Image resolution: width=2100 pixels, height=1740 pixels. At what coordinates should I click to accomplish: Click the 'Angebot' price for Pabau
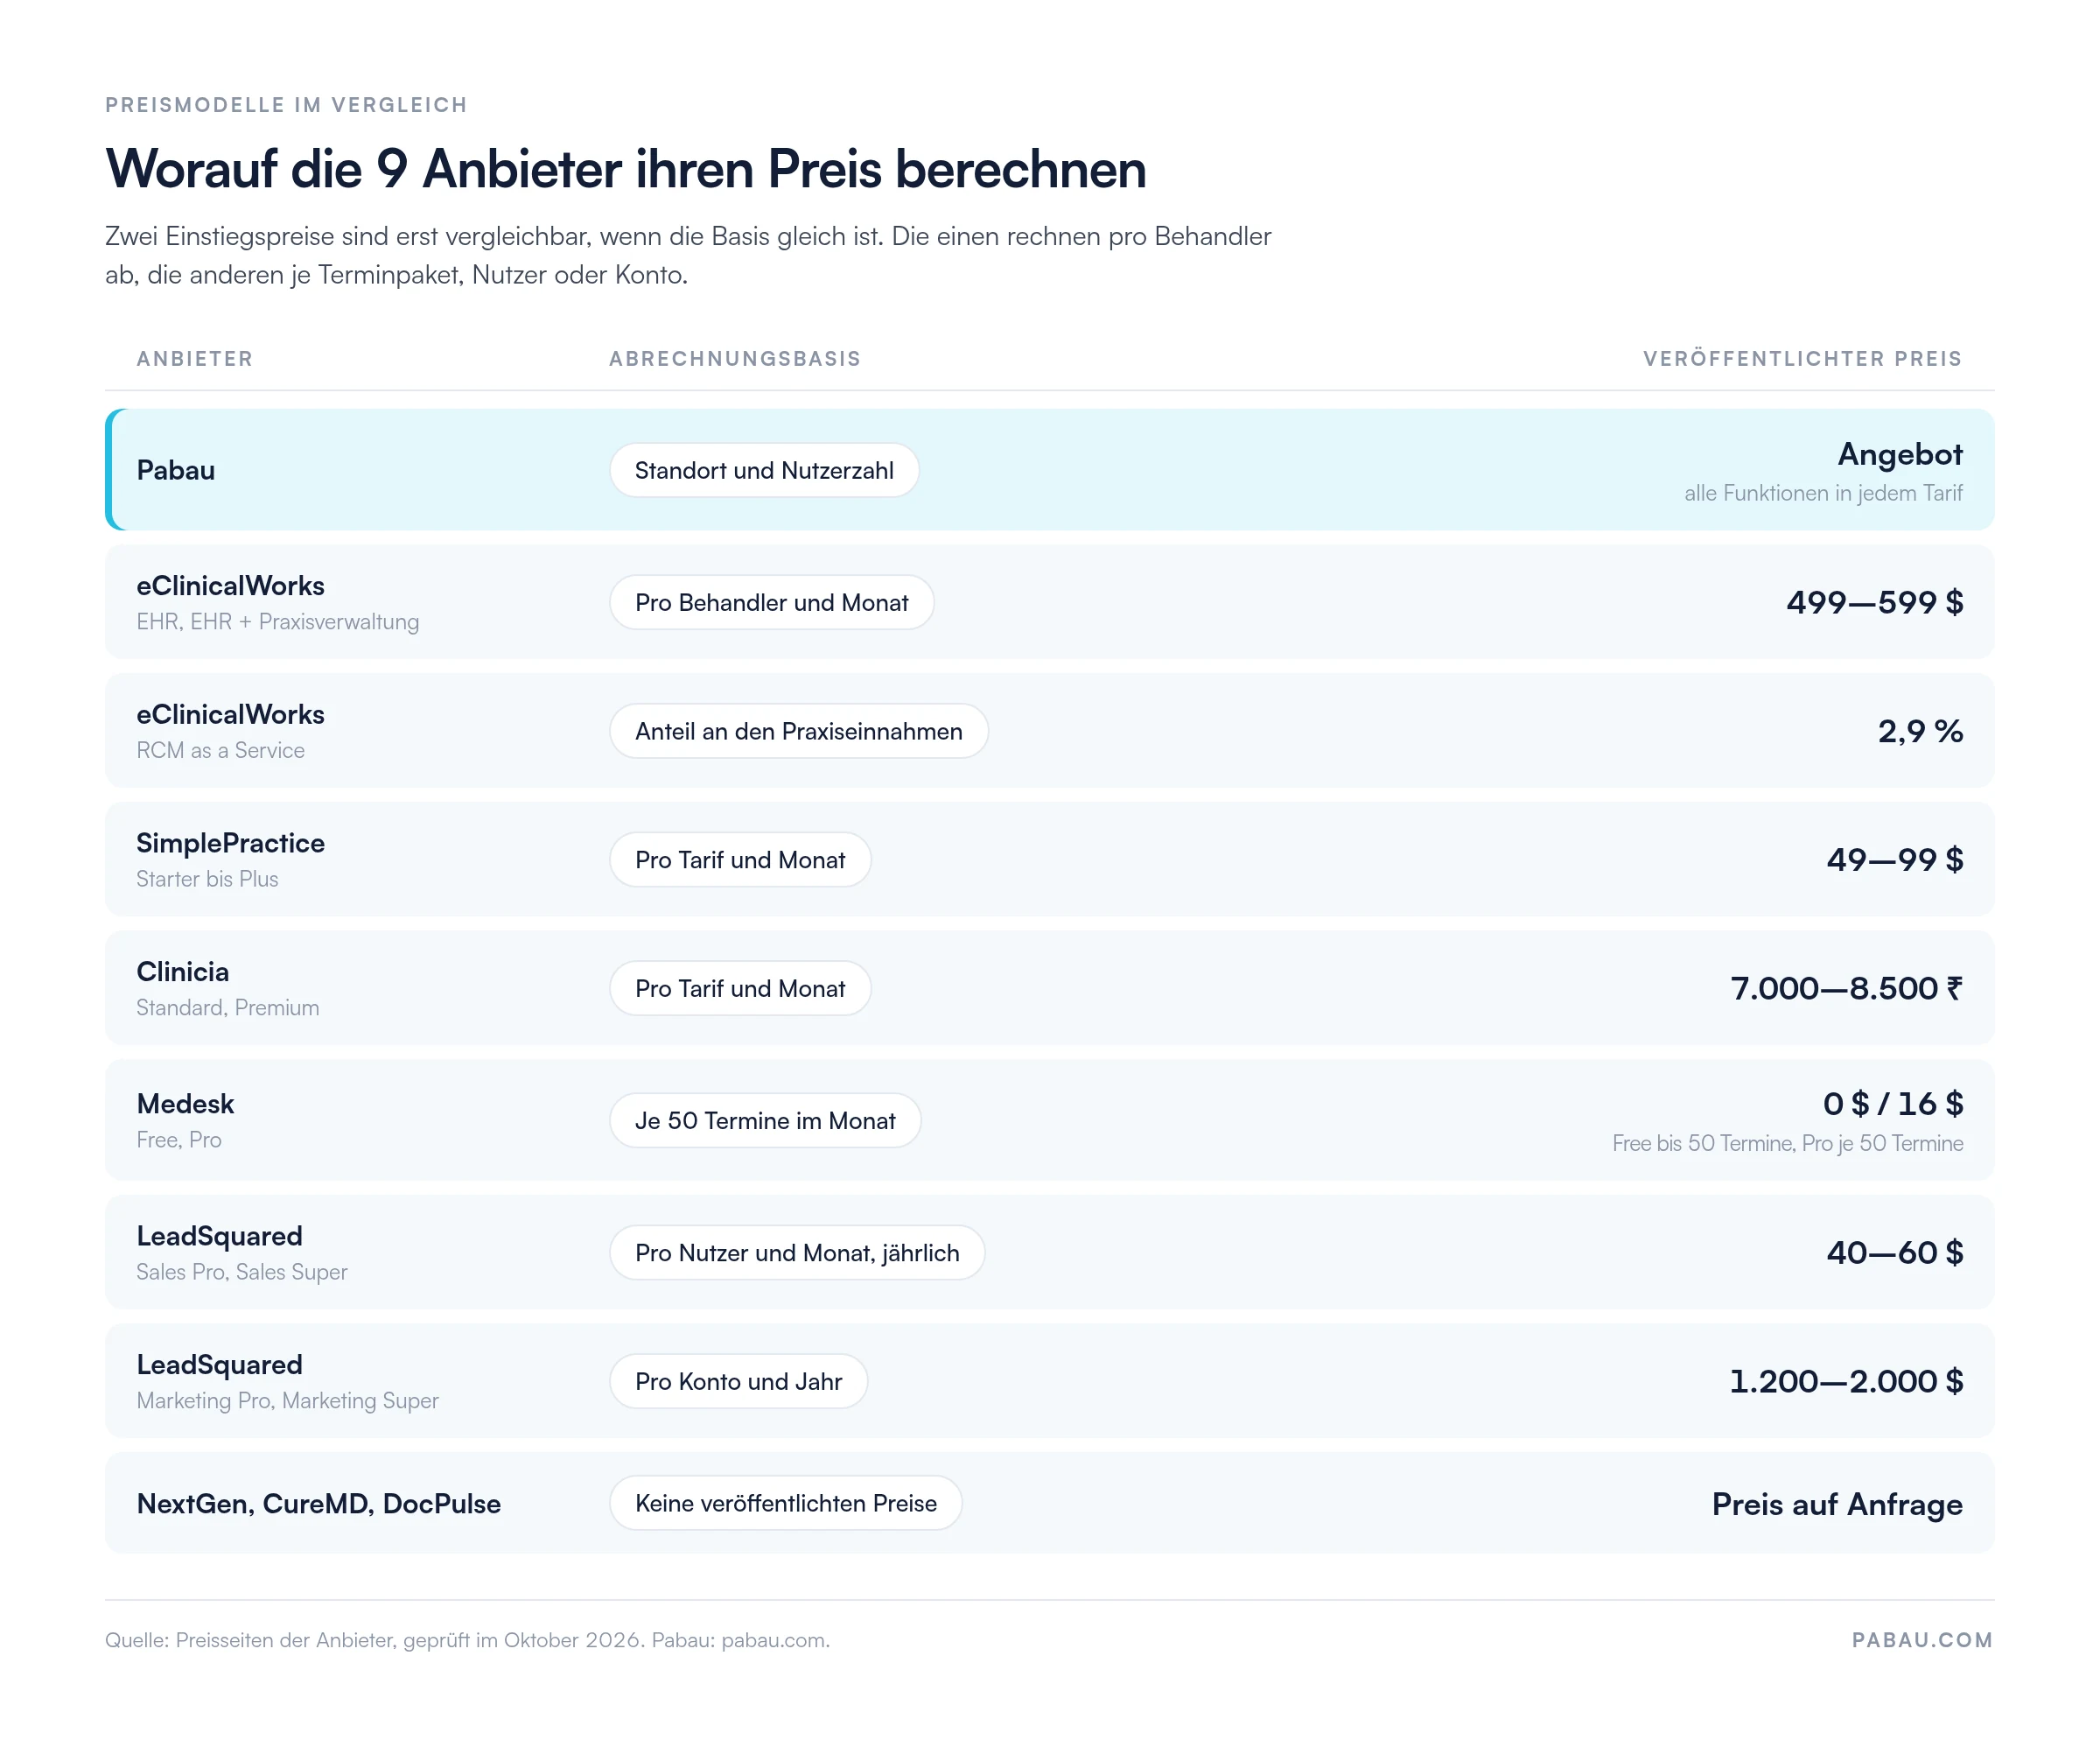click(1900, 454)
